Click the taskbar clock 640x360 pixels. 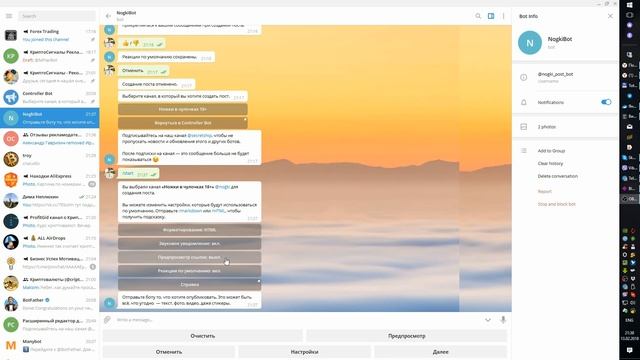pos(629,336)
